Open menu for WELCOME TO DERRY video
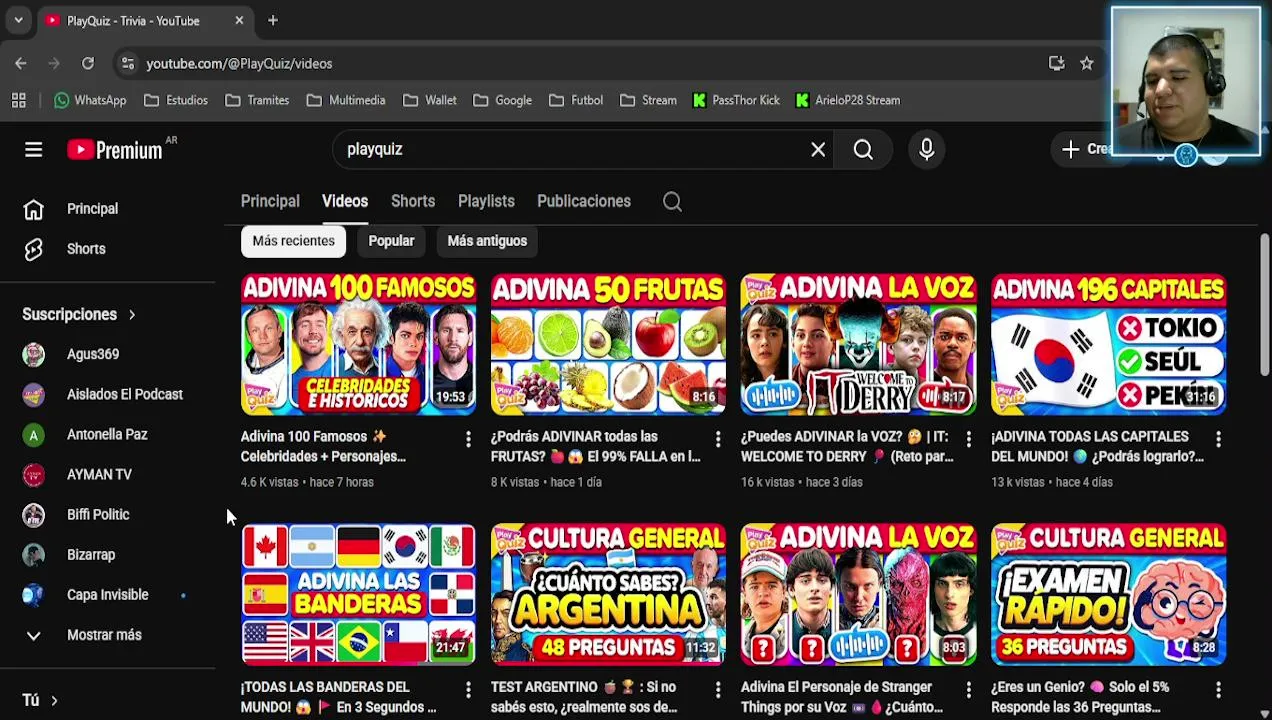 968,439
